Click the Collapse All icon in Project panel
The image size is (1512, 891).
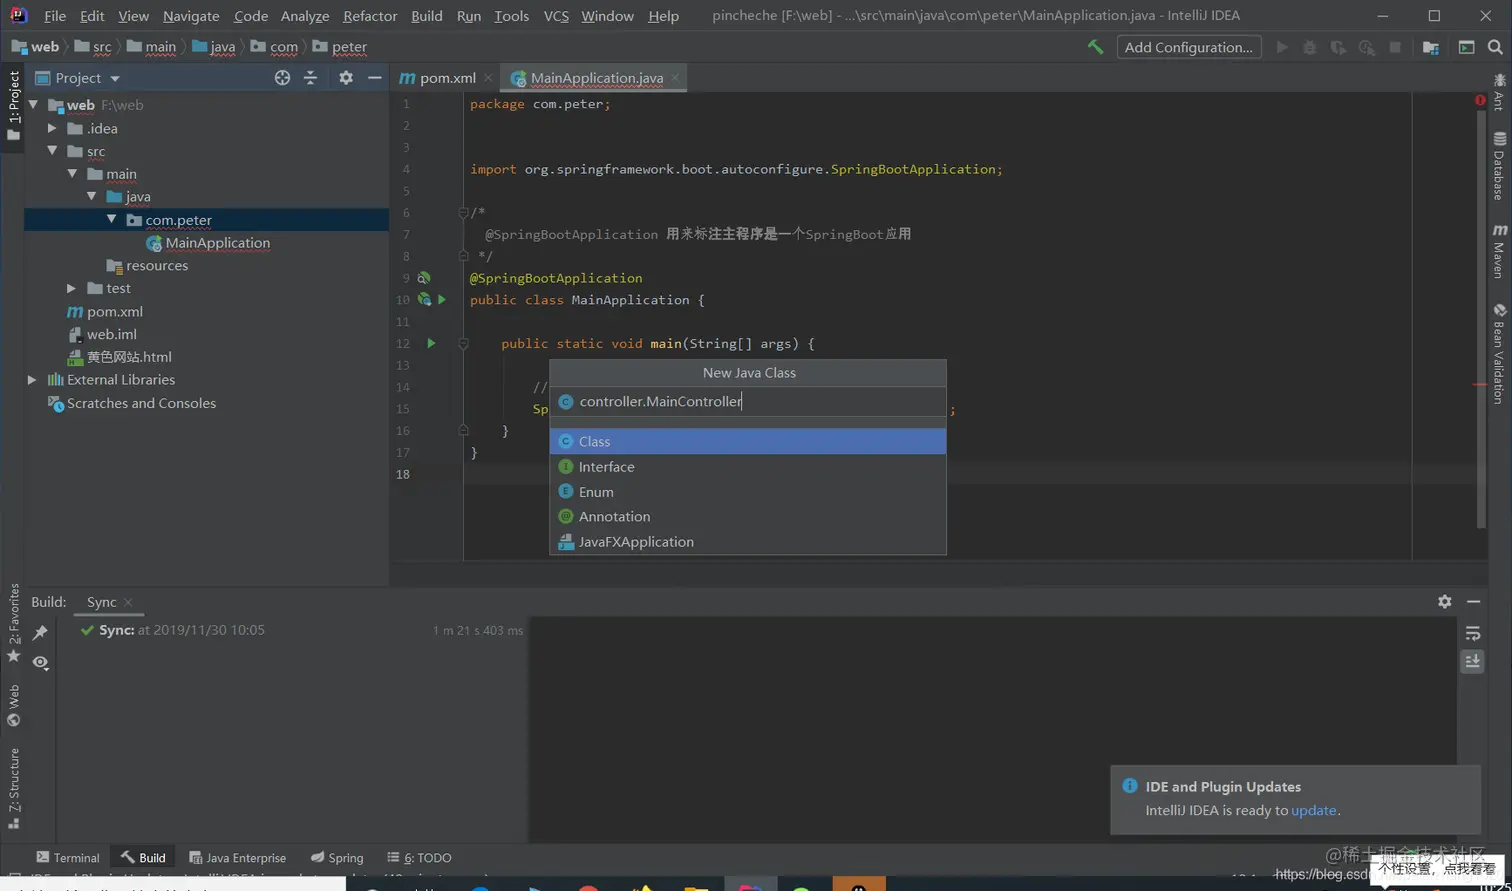(311, 78)
